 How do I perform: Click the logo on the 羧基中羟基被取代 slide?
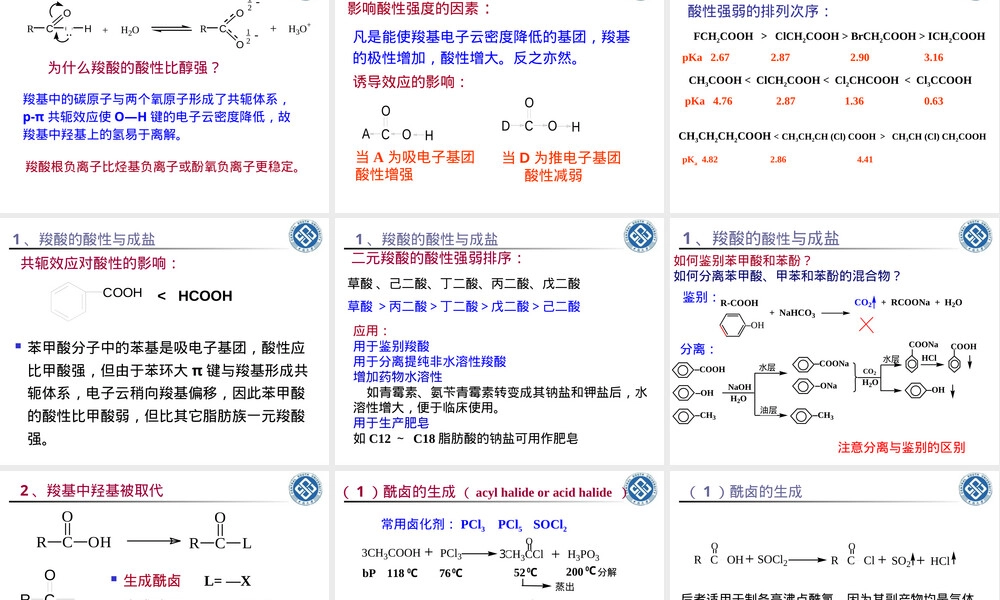coord(305,489)
